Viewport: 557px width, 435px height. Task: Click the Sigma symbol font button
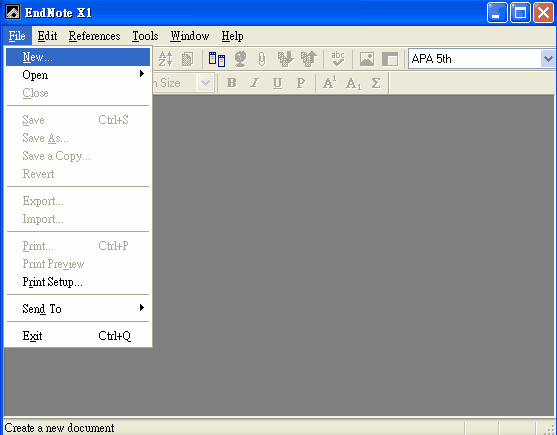(x=376, y=83)
